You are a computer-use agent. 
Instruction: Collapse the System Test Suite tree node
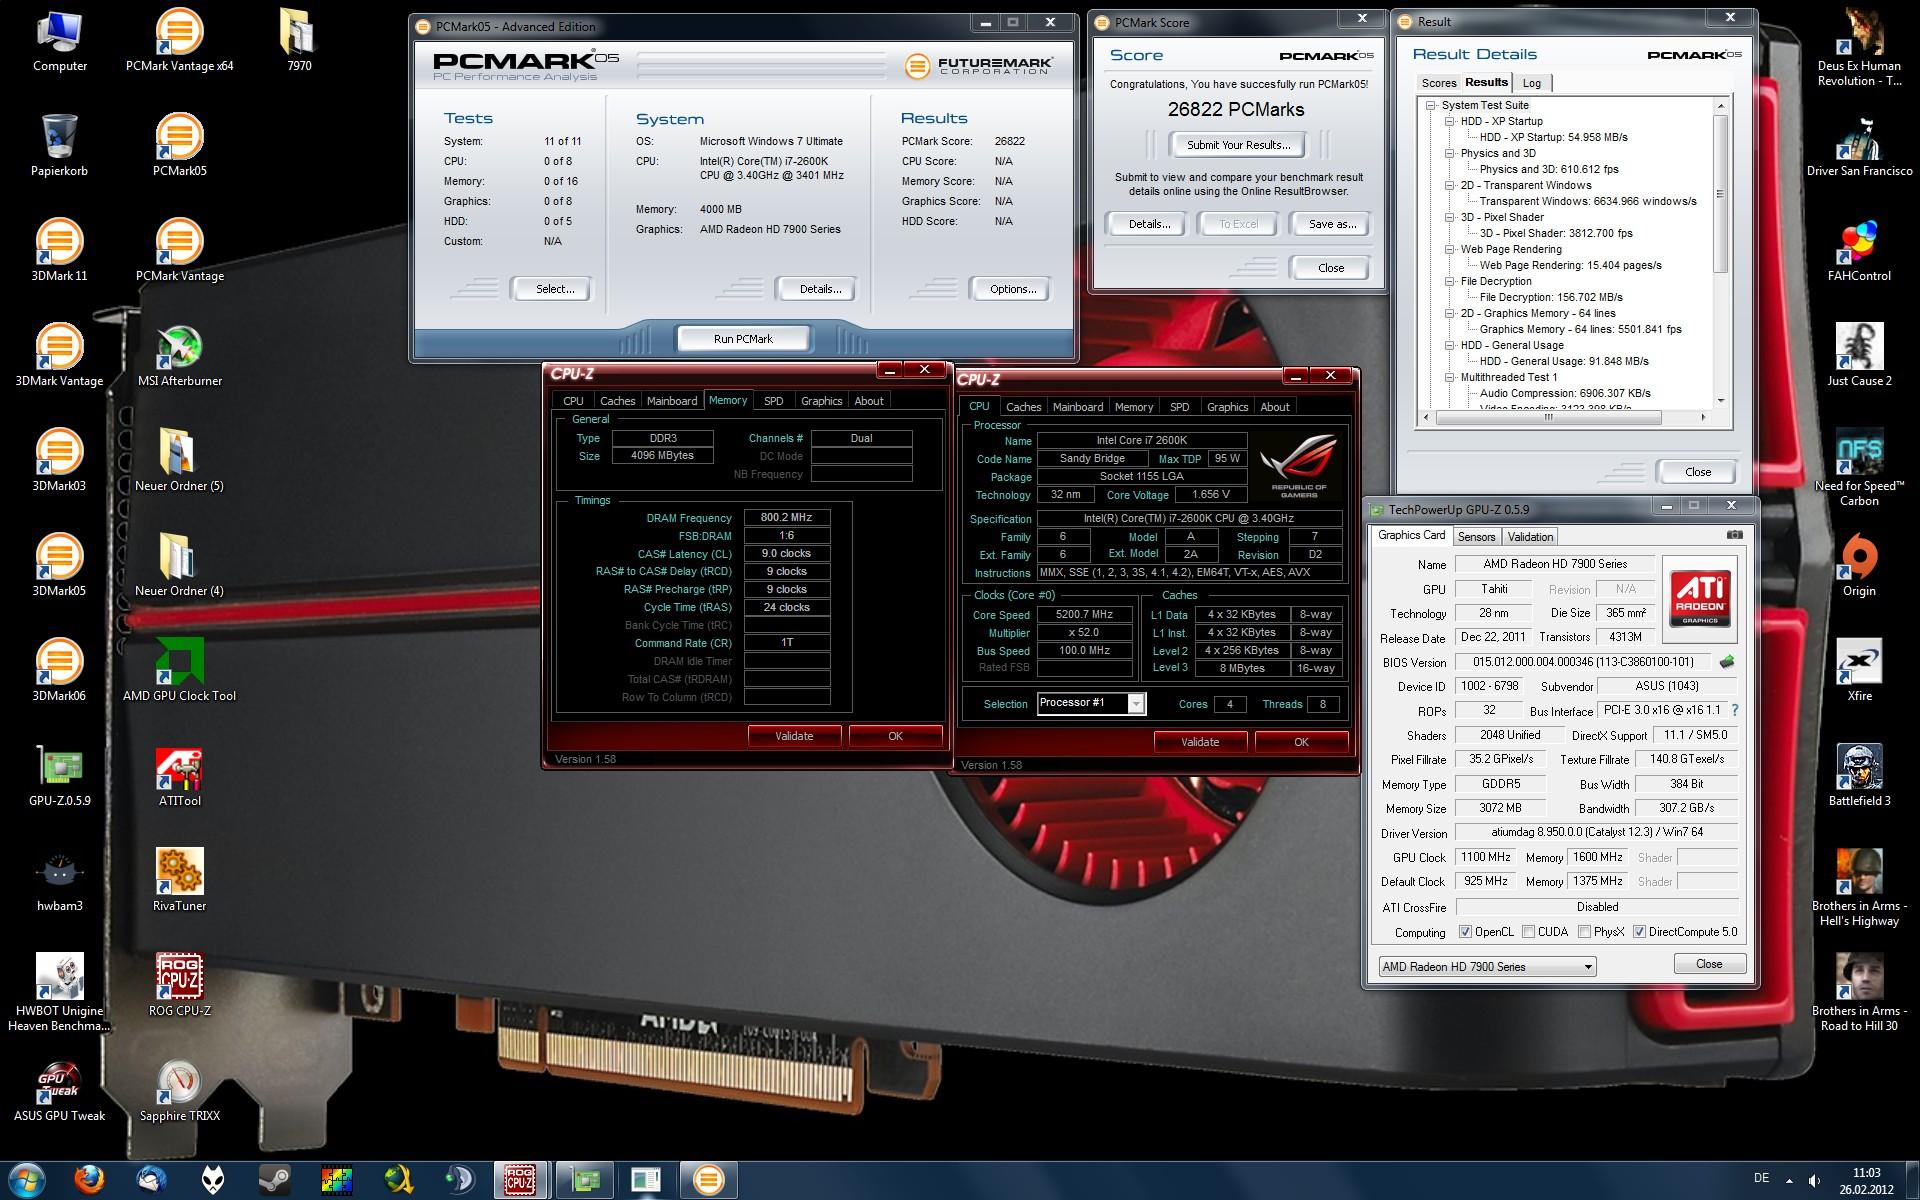coord(1431,105)
